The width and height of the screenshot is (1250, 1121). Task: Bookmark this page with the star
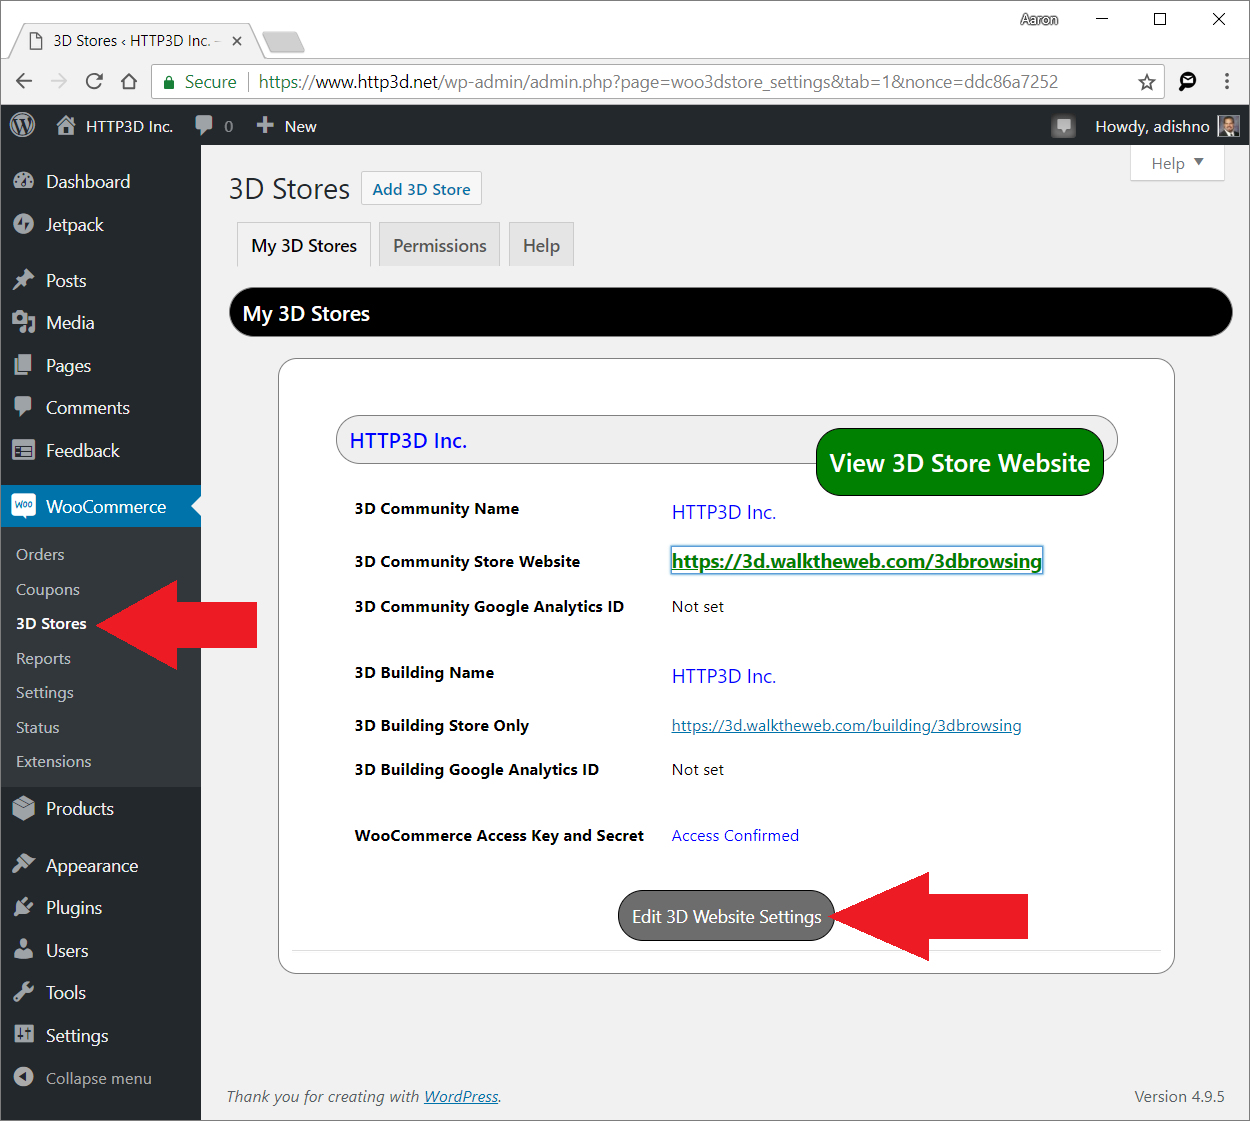1146,82
